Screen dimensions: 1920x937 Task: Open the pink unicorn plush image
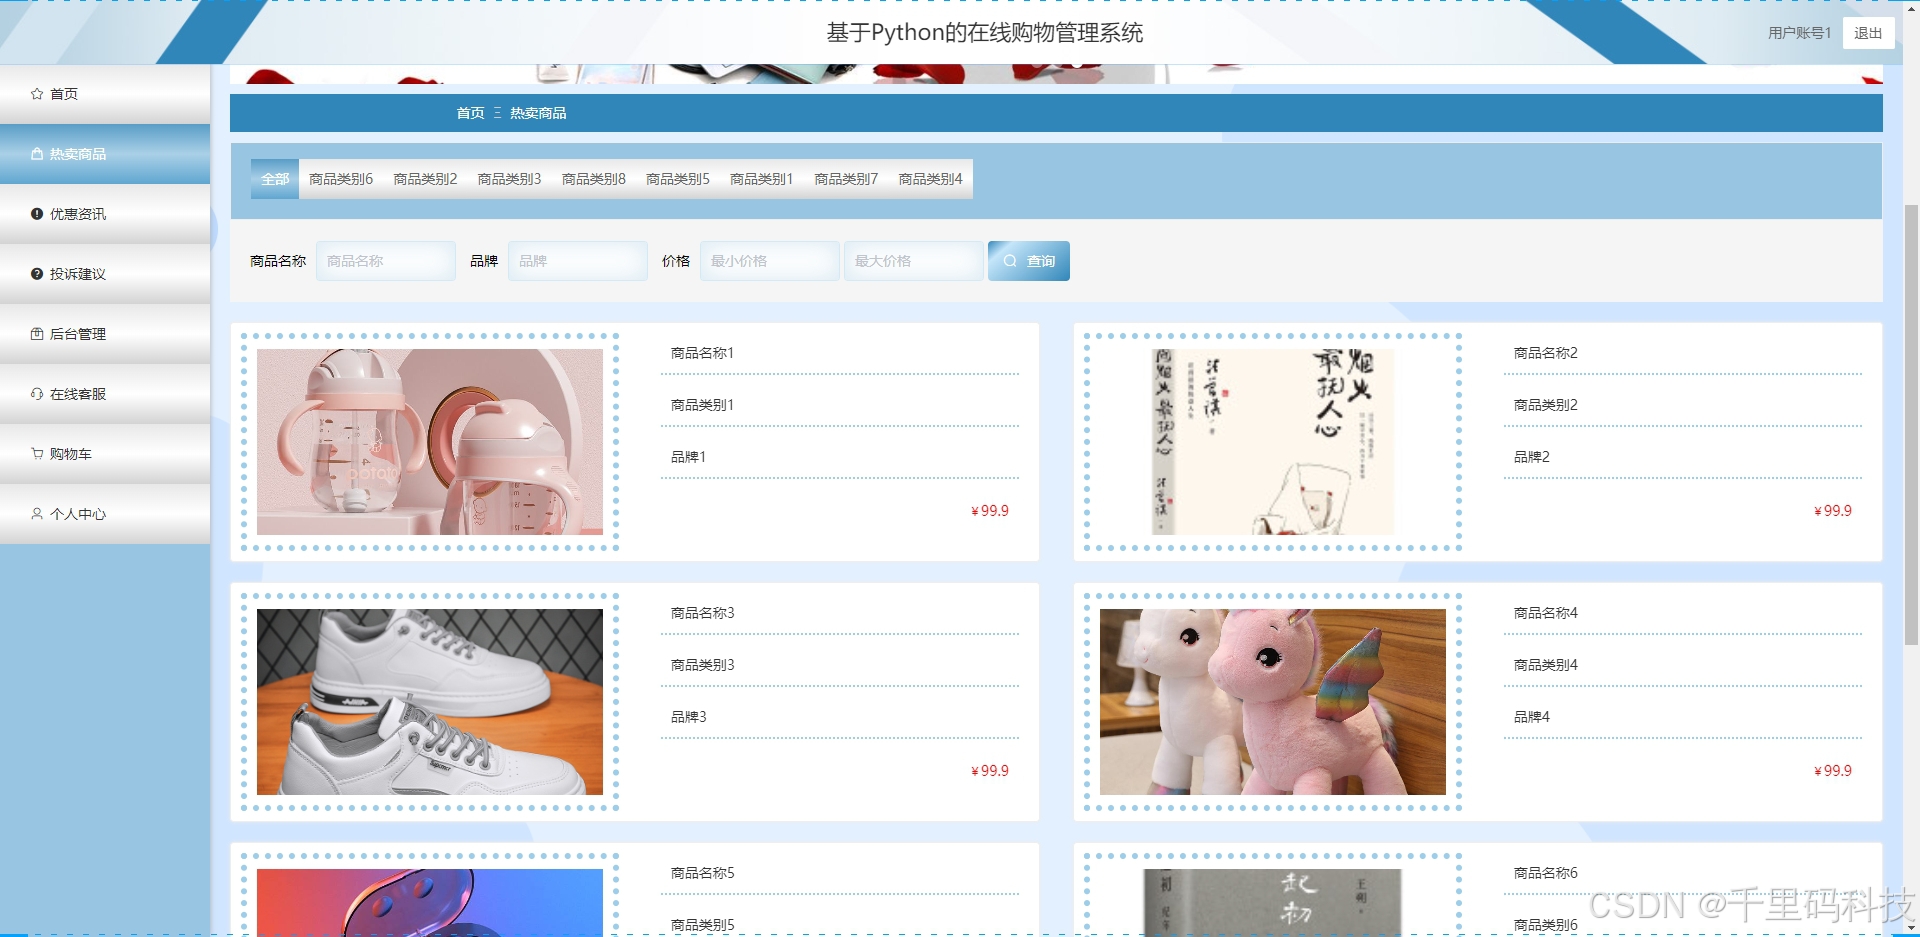[x=1273, y=702]
